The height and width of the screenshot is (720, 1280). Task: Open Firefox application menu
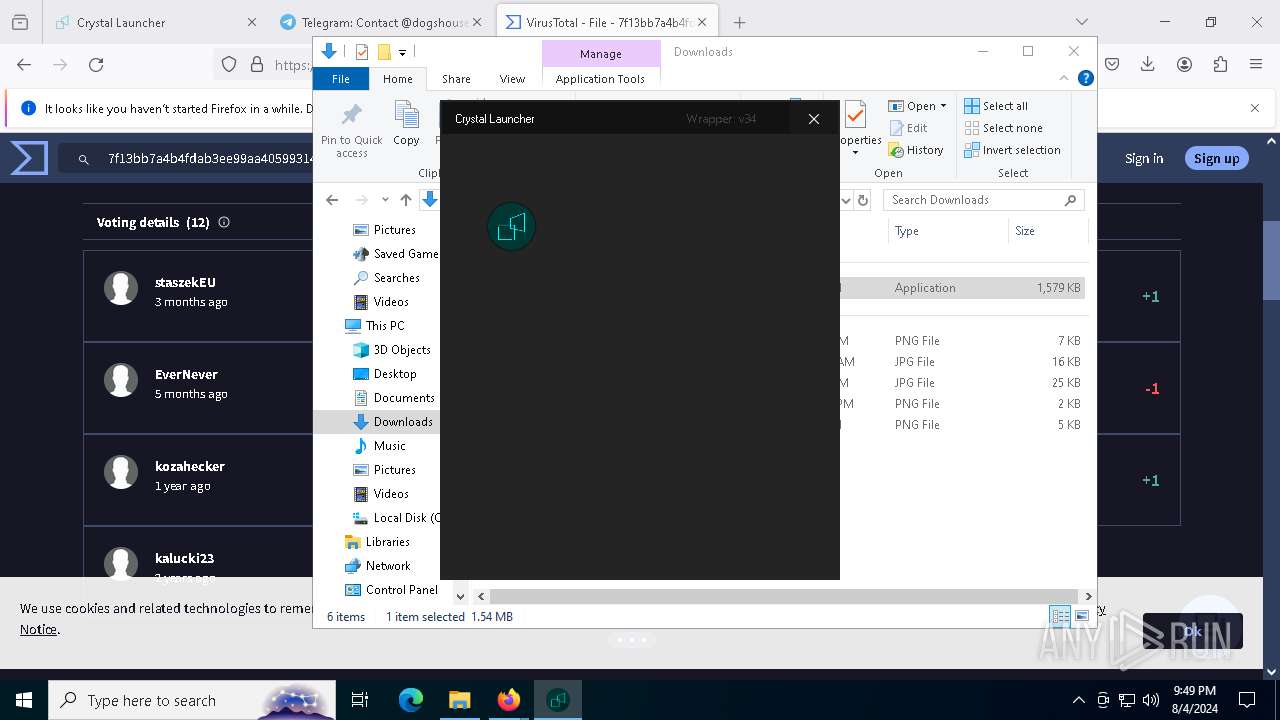point(1256,65)
